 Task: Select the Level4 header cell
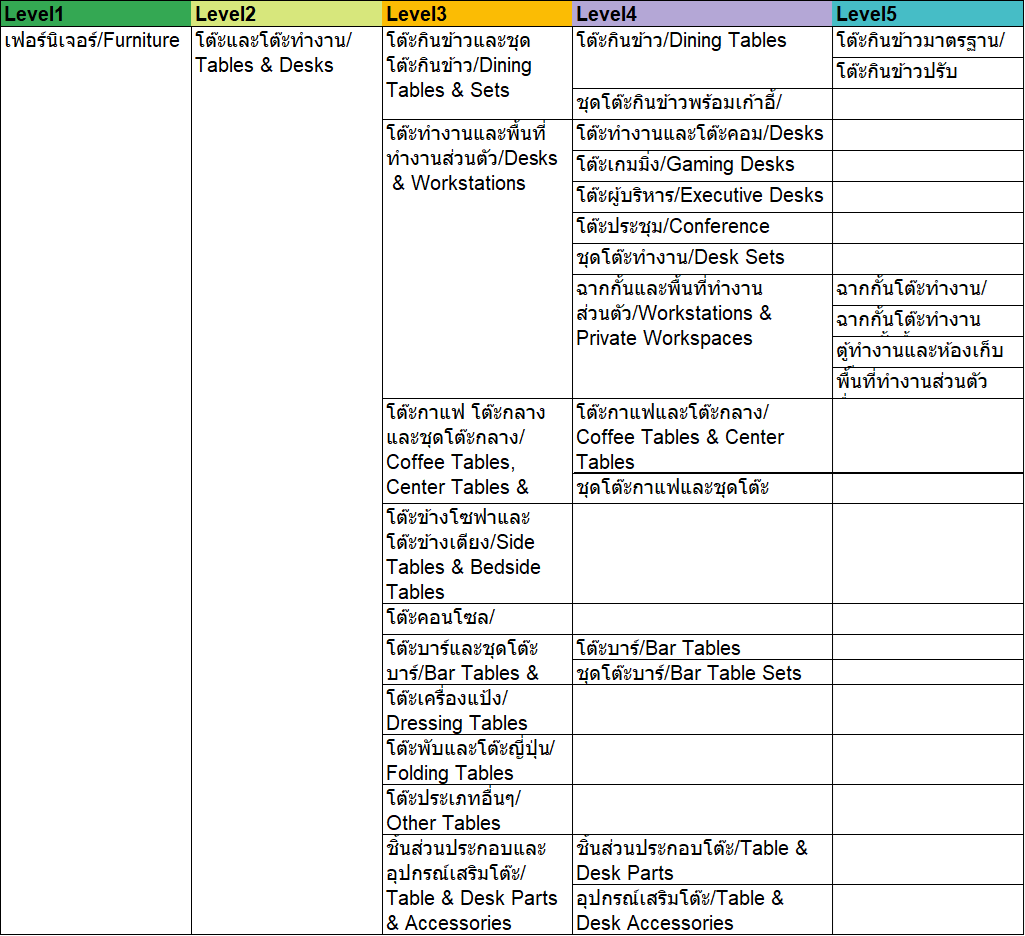coord(702,14)
